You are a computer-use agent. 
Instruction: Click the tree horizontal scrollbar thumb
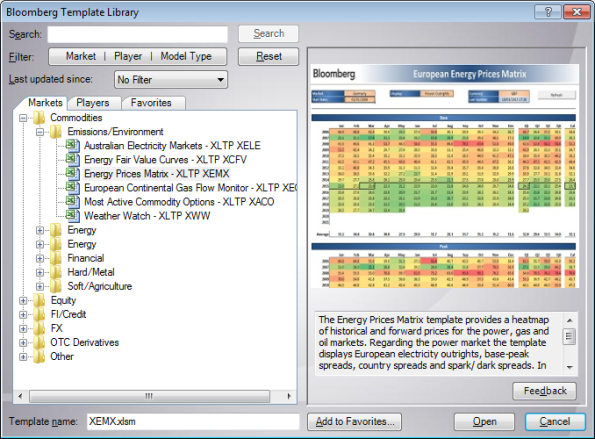pyautogui.click(x=150, y=396)
